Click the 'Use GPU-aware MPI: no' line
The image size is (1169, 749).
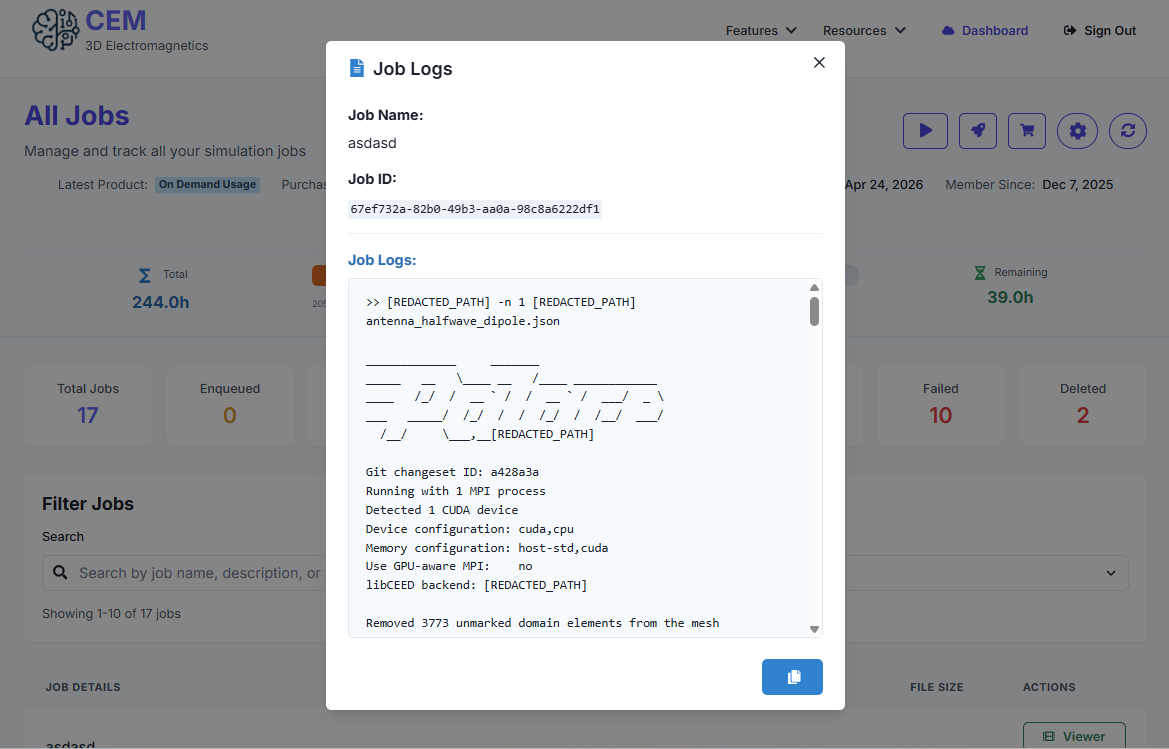(x=449, y=566)
